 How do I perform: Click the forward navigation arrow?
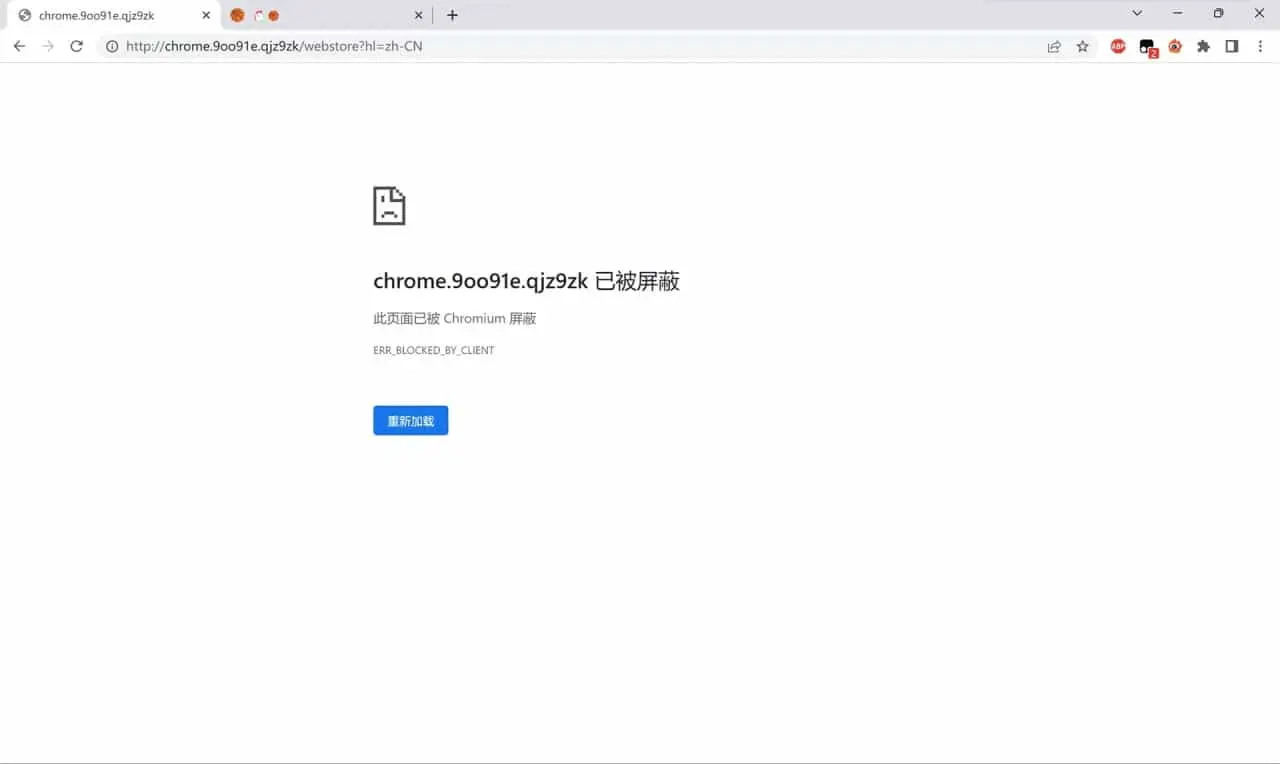[47, 46]
